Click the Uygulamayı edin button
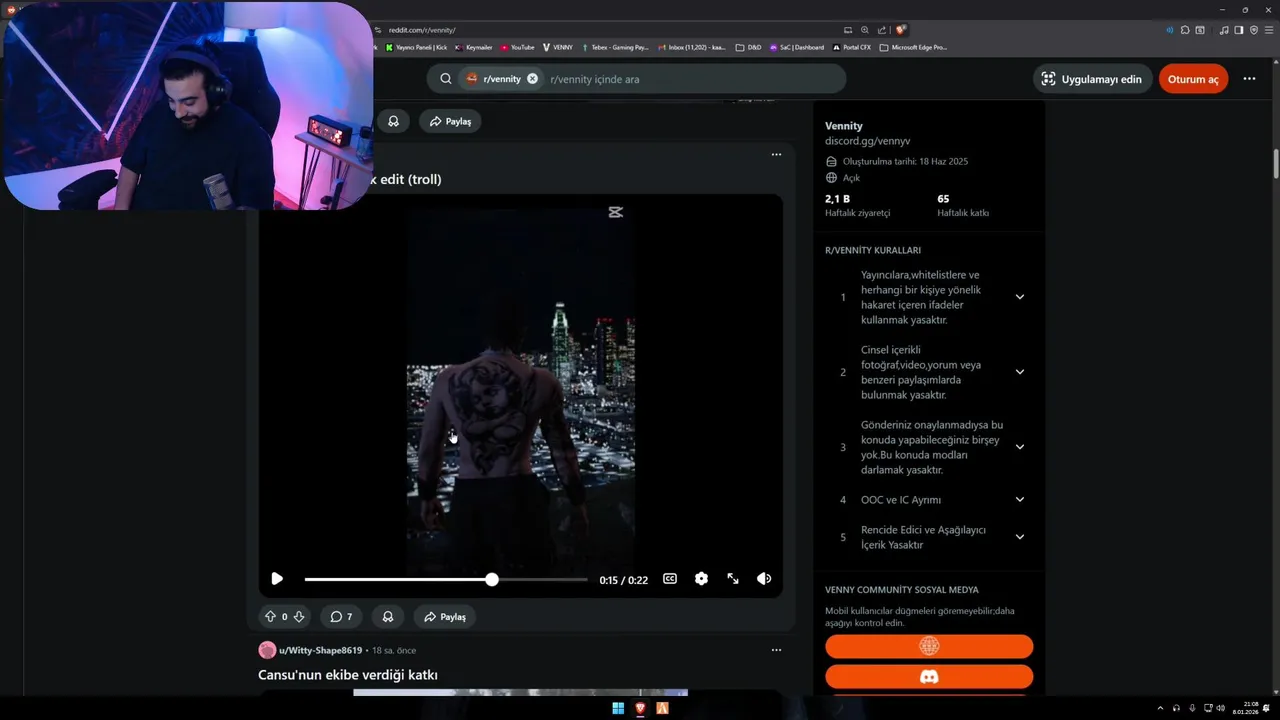Viewport: 1280px width, 720px height. [x=1093, y=79]
